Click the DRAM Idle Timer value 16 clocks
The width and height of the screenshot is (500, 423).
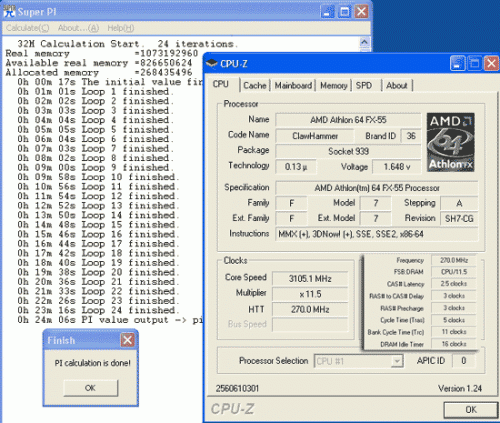(454, 344)
